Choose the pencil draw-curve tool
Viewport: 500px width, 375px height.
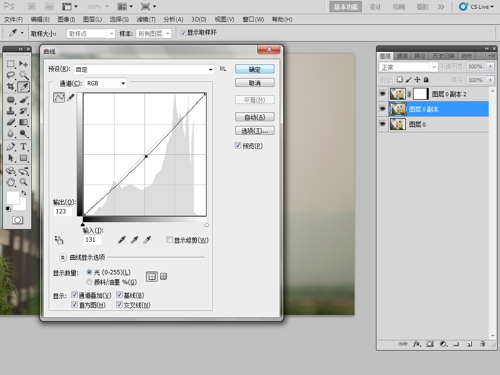pos(71,97)
